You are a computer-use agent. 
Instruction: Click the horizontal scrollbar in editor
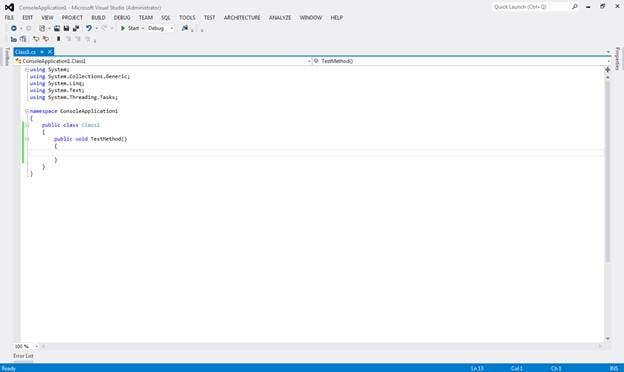click(322, 347)
